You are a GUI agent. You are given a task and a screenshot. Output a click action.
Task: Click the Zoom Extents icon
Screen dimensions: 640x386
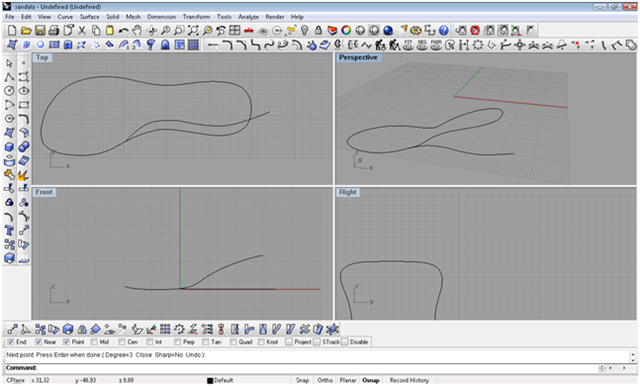tap(193, 31)
